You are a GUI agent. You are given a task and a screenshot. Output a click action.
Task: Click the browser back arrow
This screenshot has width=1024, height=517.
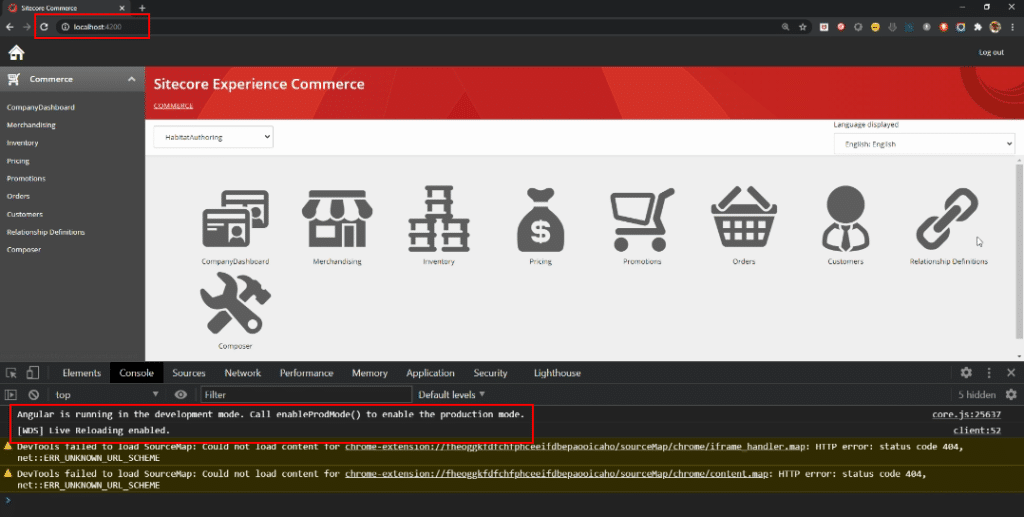tap(10, 27)
